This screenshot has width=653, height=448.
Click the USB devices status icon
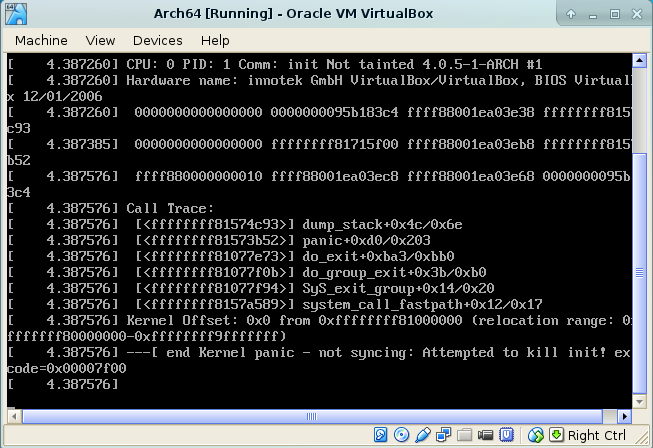pyautogui.click(x=422, y=435)
